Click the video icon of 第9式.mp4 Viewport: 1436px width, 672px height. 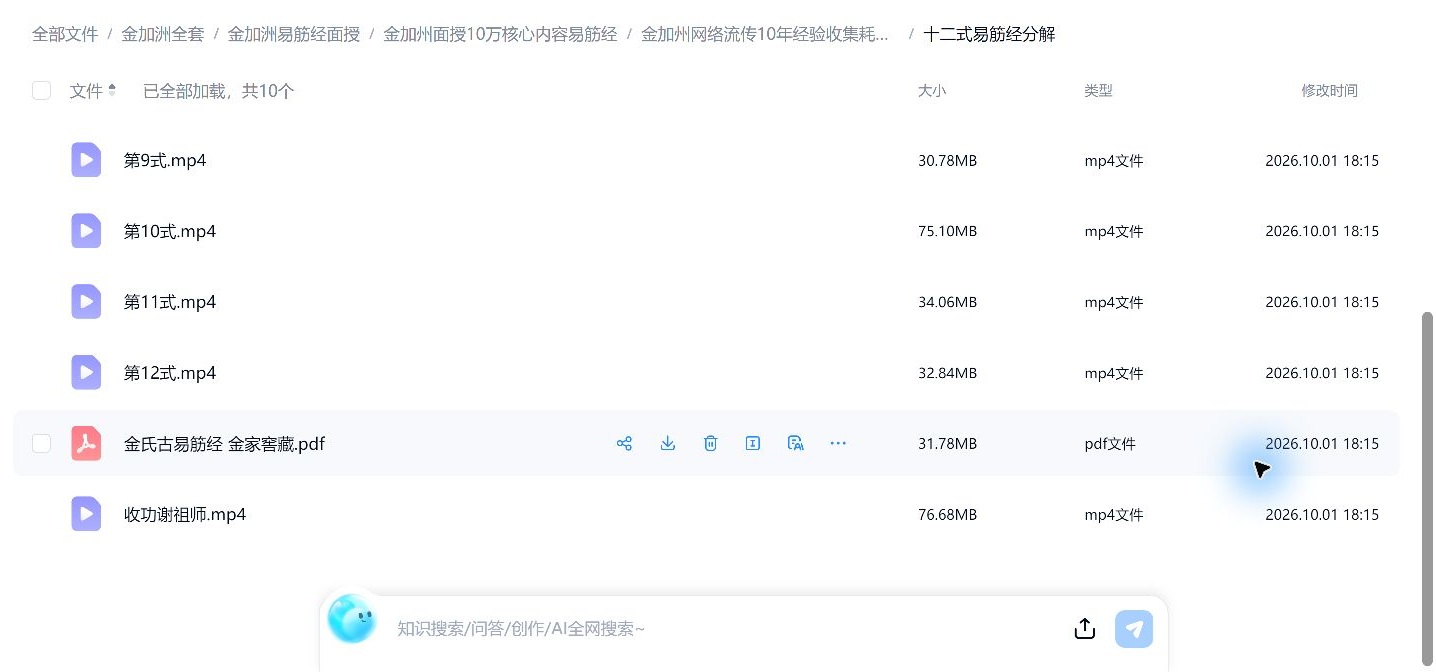tap(86, 160)
